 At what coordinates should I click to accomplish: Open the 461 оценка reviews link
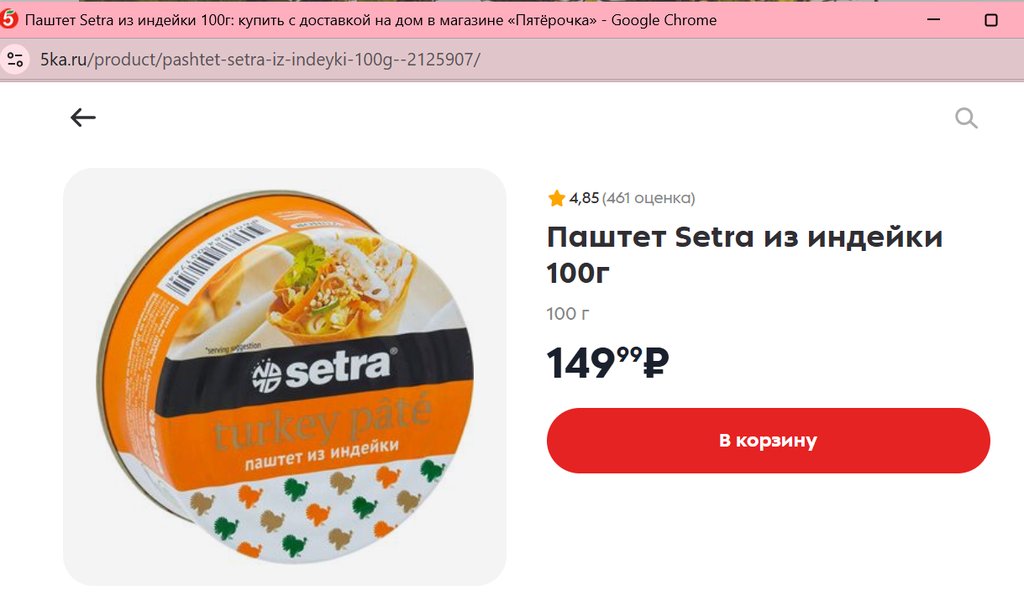point(648,198)
